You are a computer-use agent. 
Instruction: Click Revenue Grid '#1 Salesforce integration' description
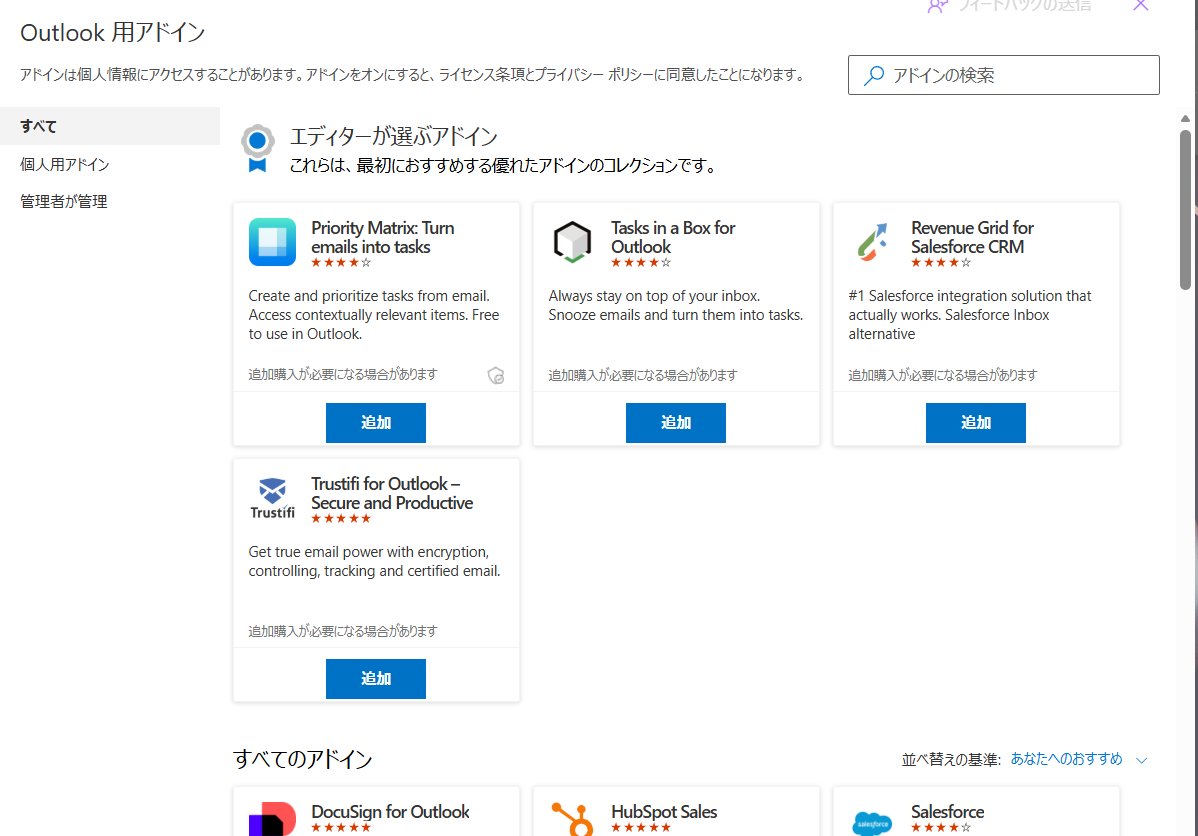pos(970,315)
